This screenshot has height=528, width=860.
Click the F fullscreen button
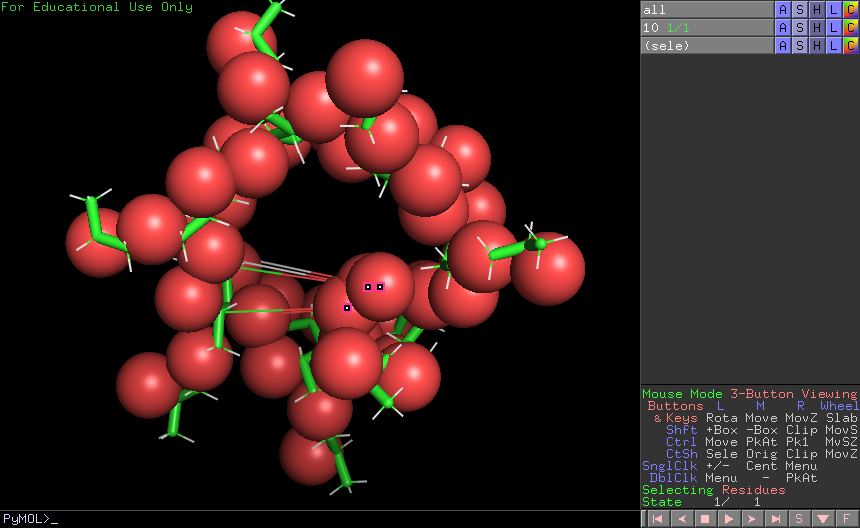[x=846, y=519]
